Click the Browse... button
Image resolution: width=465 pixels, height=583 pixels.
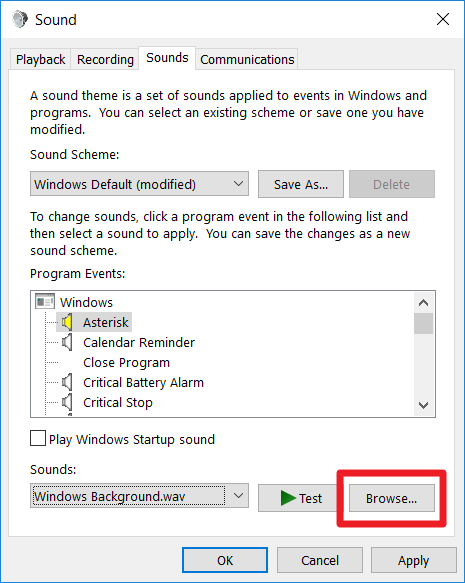[391, 498]
